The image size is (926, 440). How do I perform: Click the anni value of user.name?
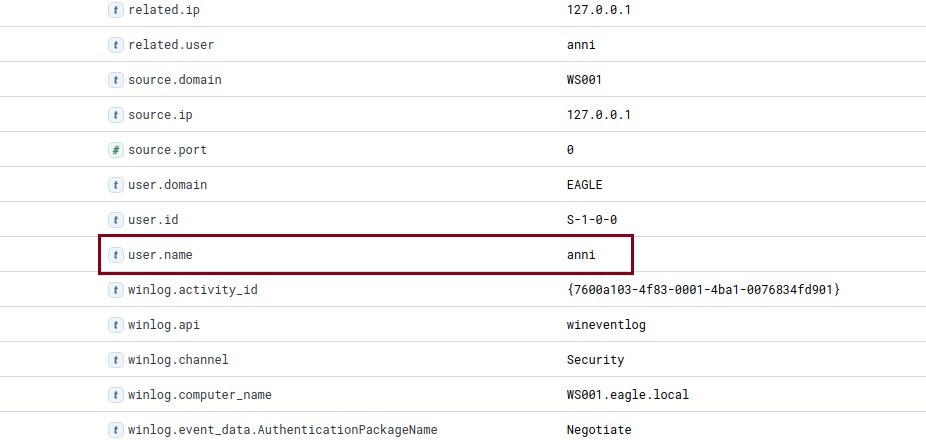581,255
